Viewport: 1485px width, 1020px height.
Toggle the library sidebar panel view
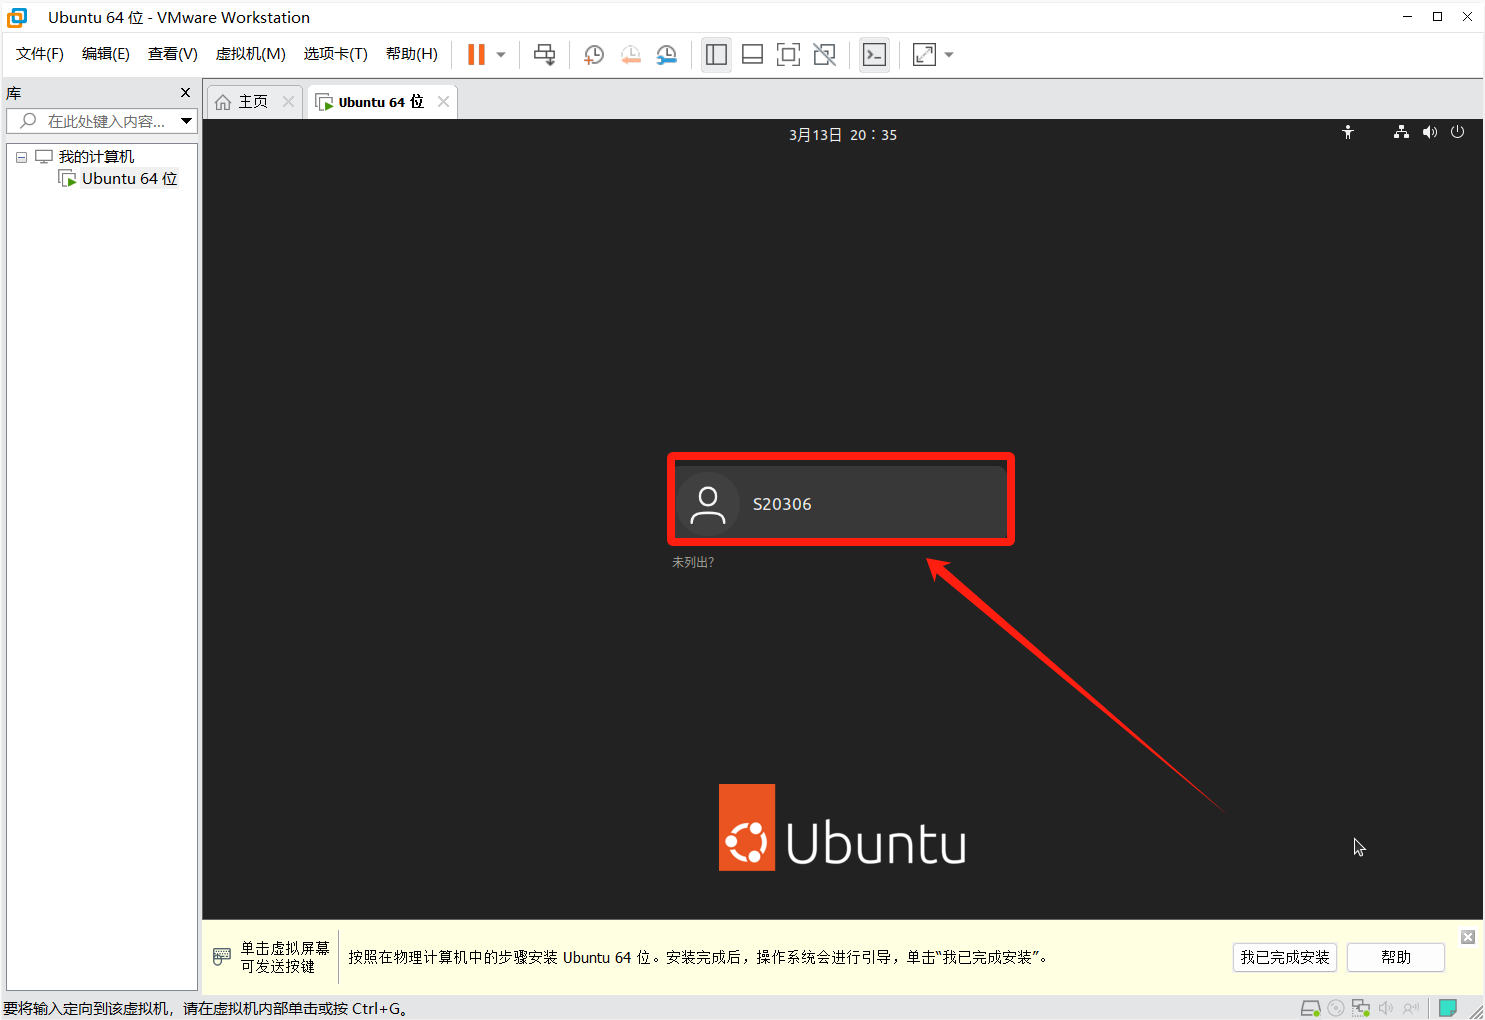click(x=716, y=55)
